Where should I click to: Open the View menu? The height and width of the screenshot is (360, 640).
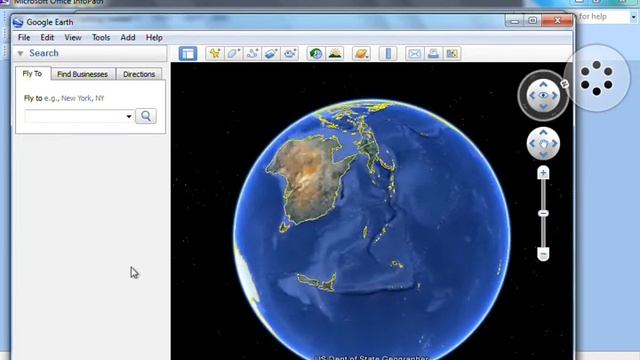[73, 38]
